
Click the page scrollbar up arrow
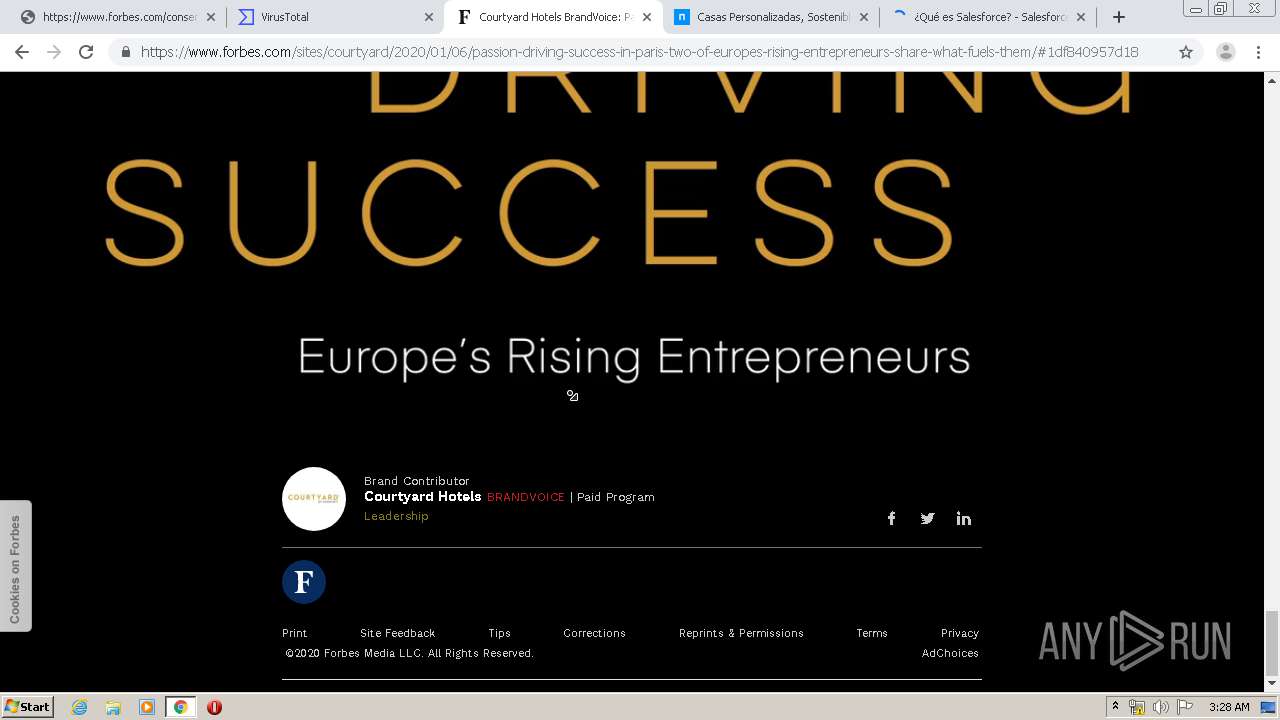[x=1272, y=80]
